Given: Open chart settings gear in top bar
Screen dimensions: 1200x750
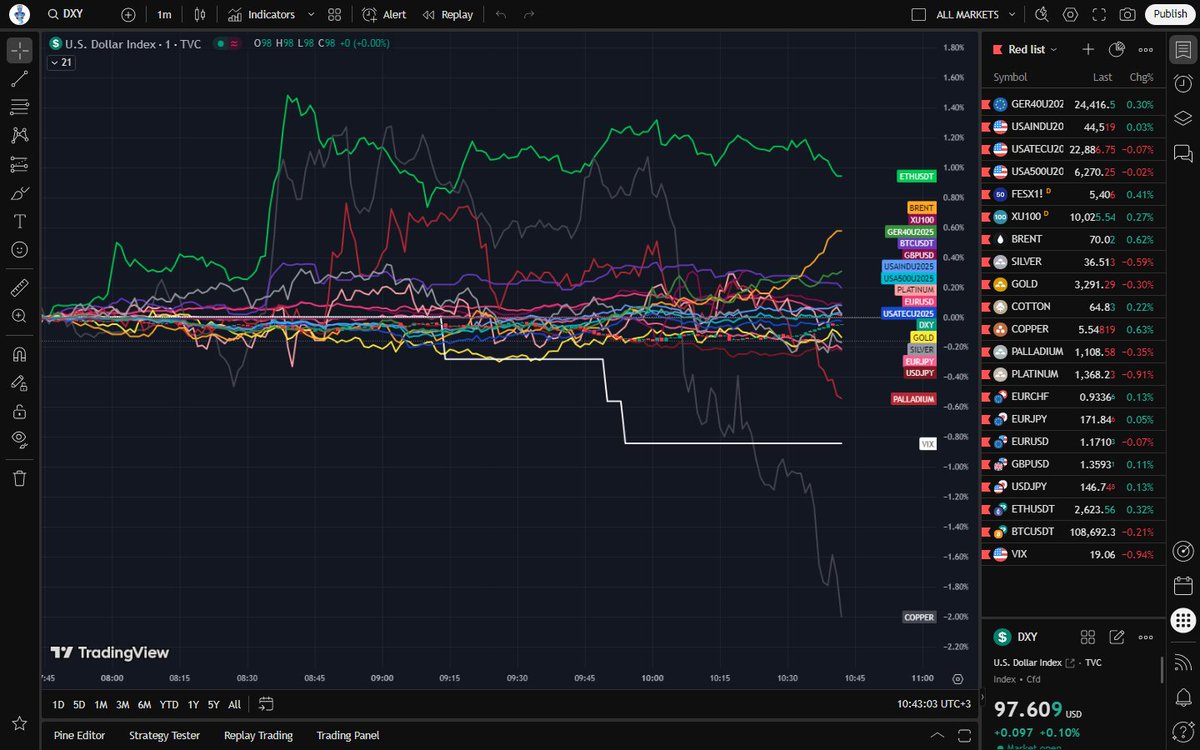Looking at the screenshot, I should 1071,15.
